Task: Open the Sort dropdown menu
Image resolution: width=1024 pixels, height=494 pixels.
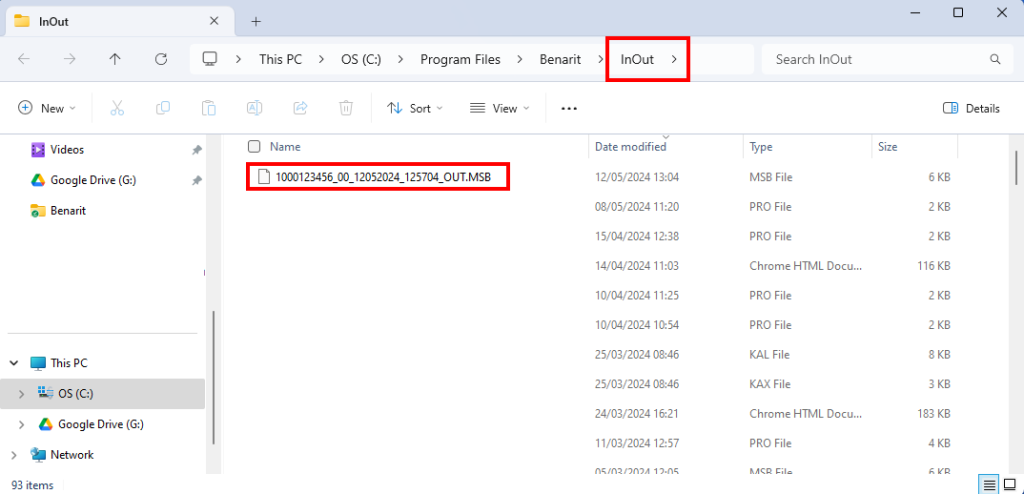Action: (x=414, y=108)
